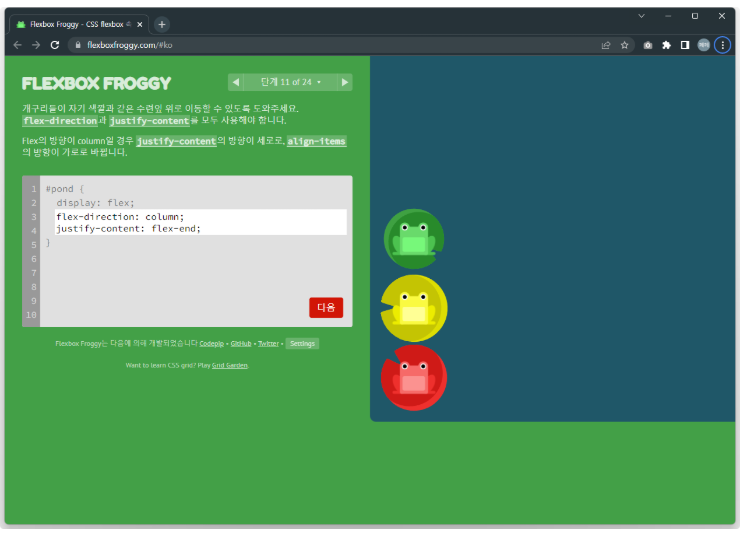Image resolution: width=744 pixels, height=534 pixels.
Task: Click the red 다음 (Next) button
Action: click(326, 308)
